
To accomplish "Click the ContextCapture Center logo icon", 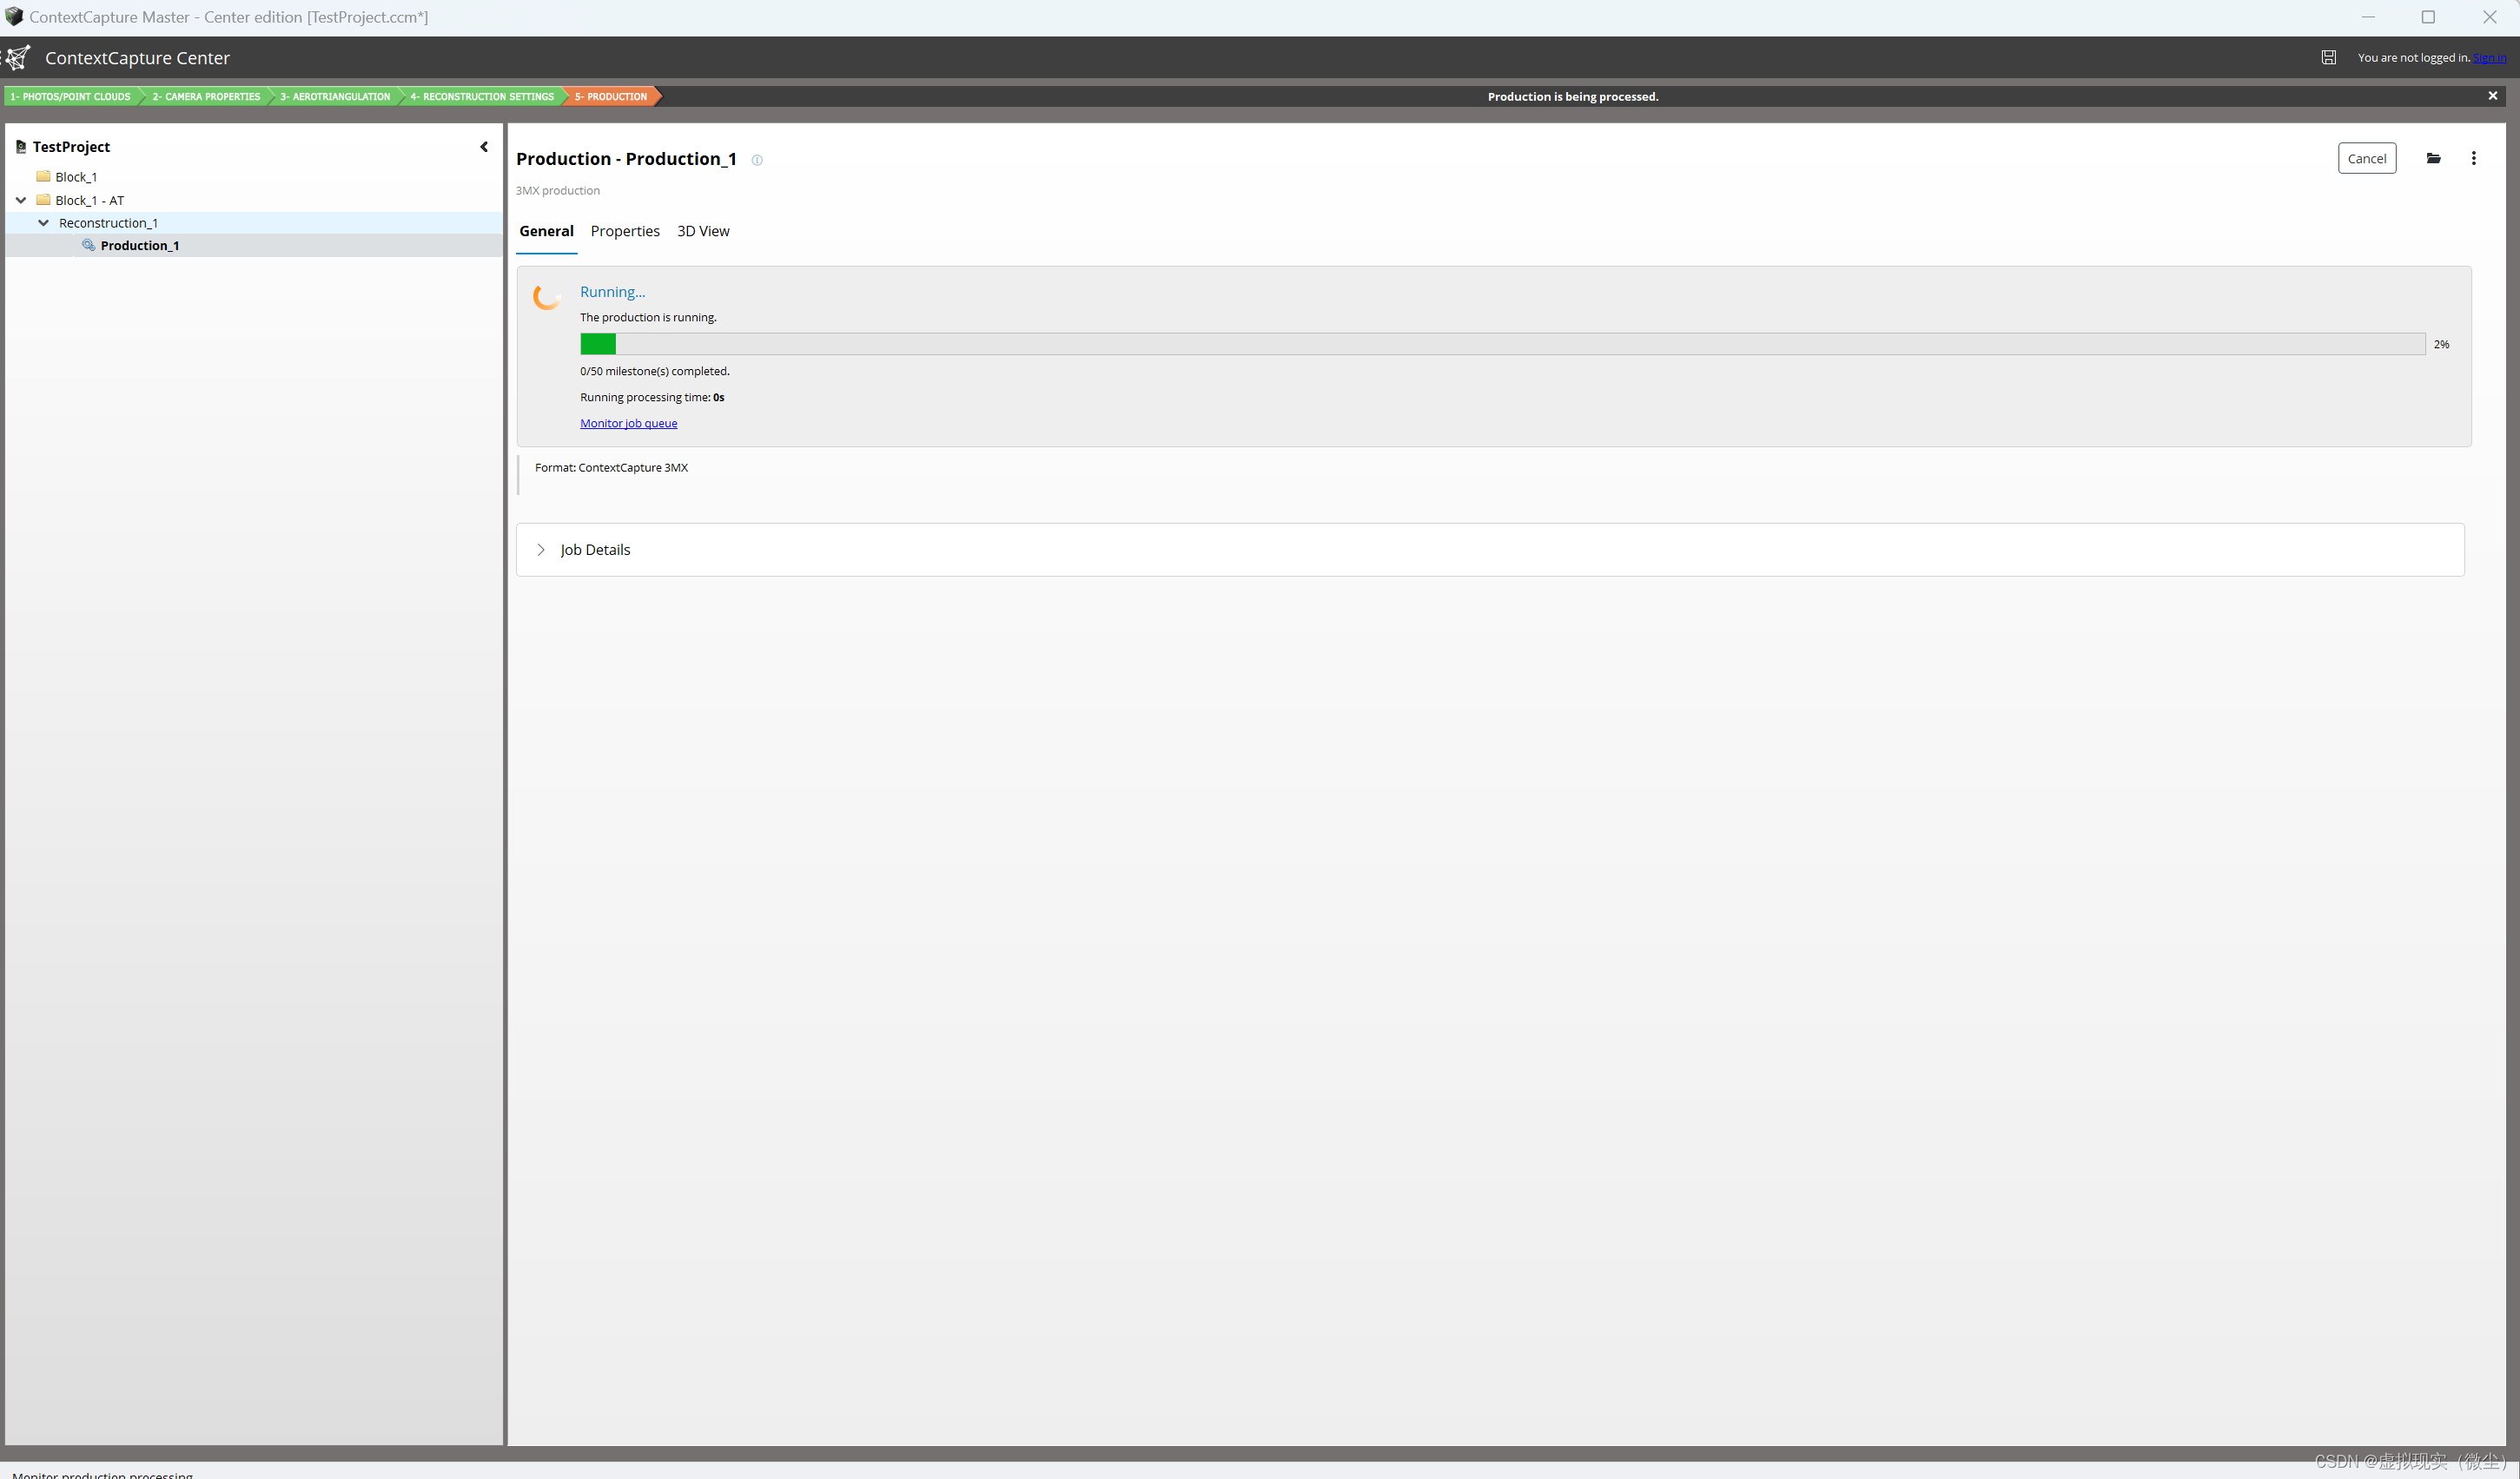I will tap(18, 58).
